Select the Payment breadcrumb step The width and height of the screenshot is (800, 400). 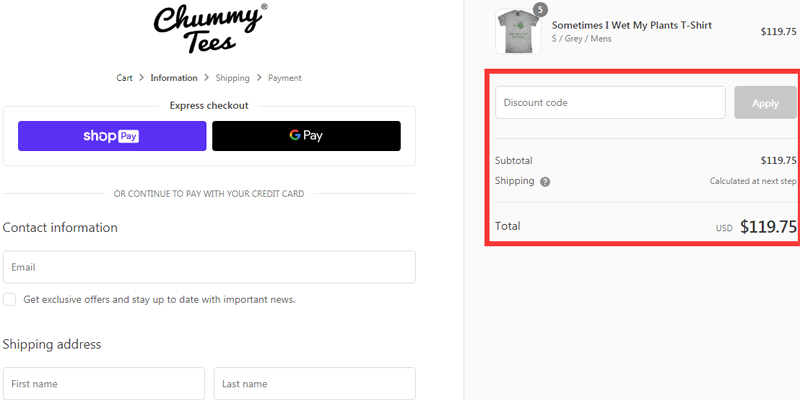click(285, 78)
